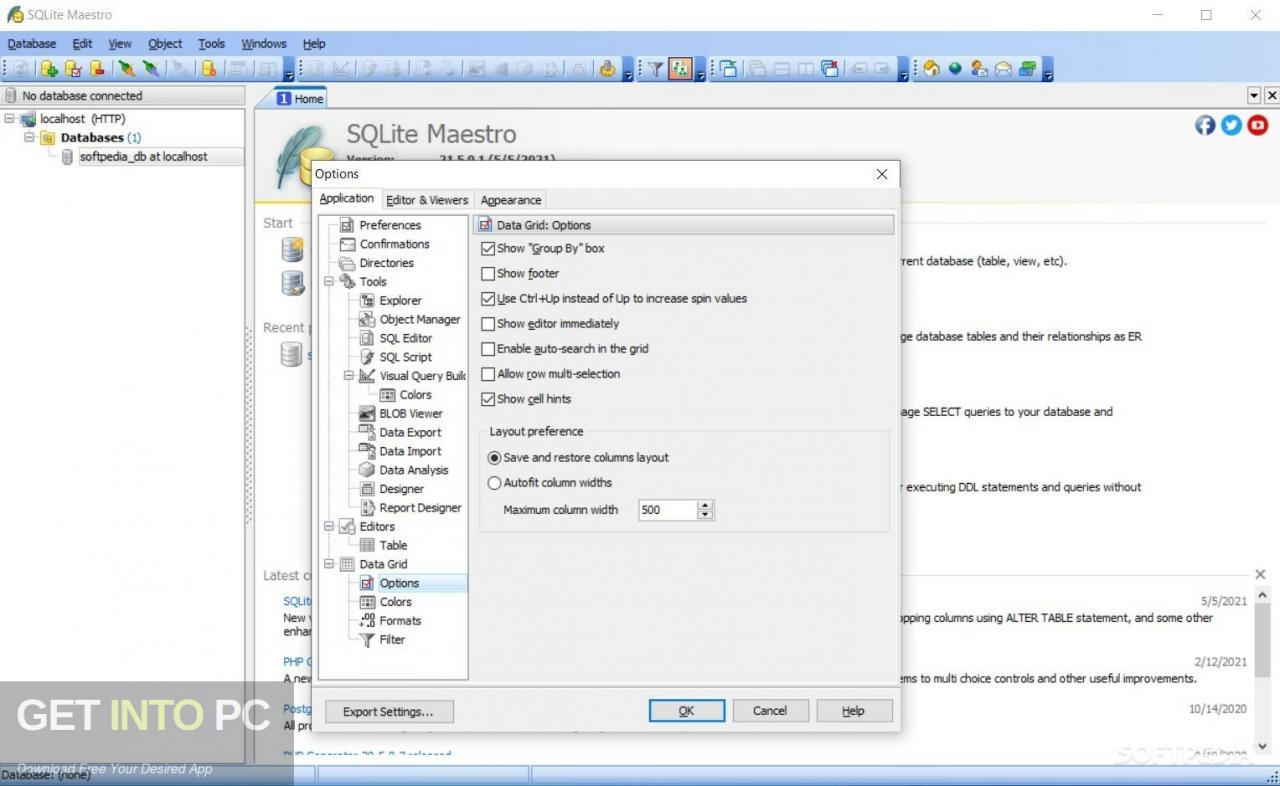This screenshot has height=786, width=1280.
Task: Select Directories in the options tree
Action: tap(386, 263)
